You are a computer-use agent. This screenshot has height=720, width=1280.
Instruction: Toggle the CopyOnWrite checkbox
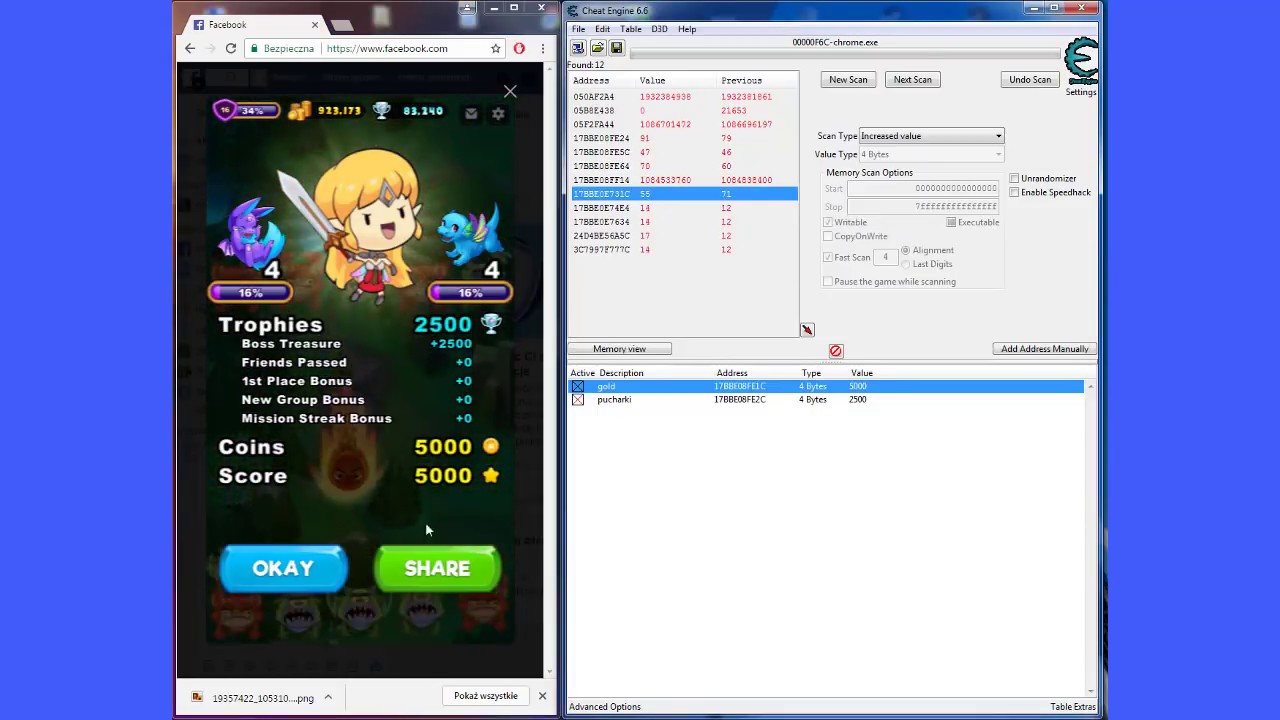point(828,236)
